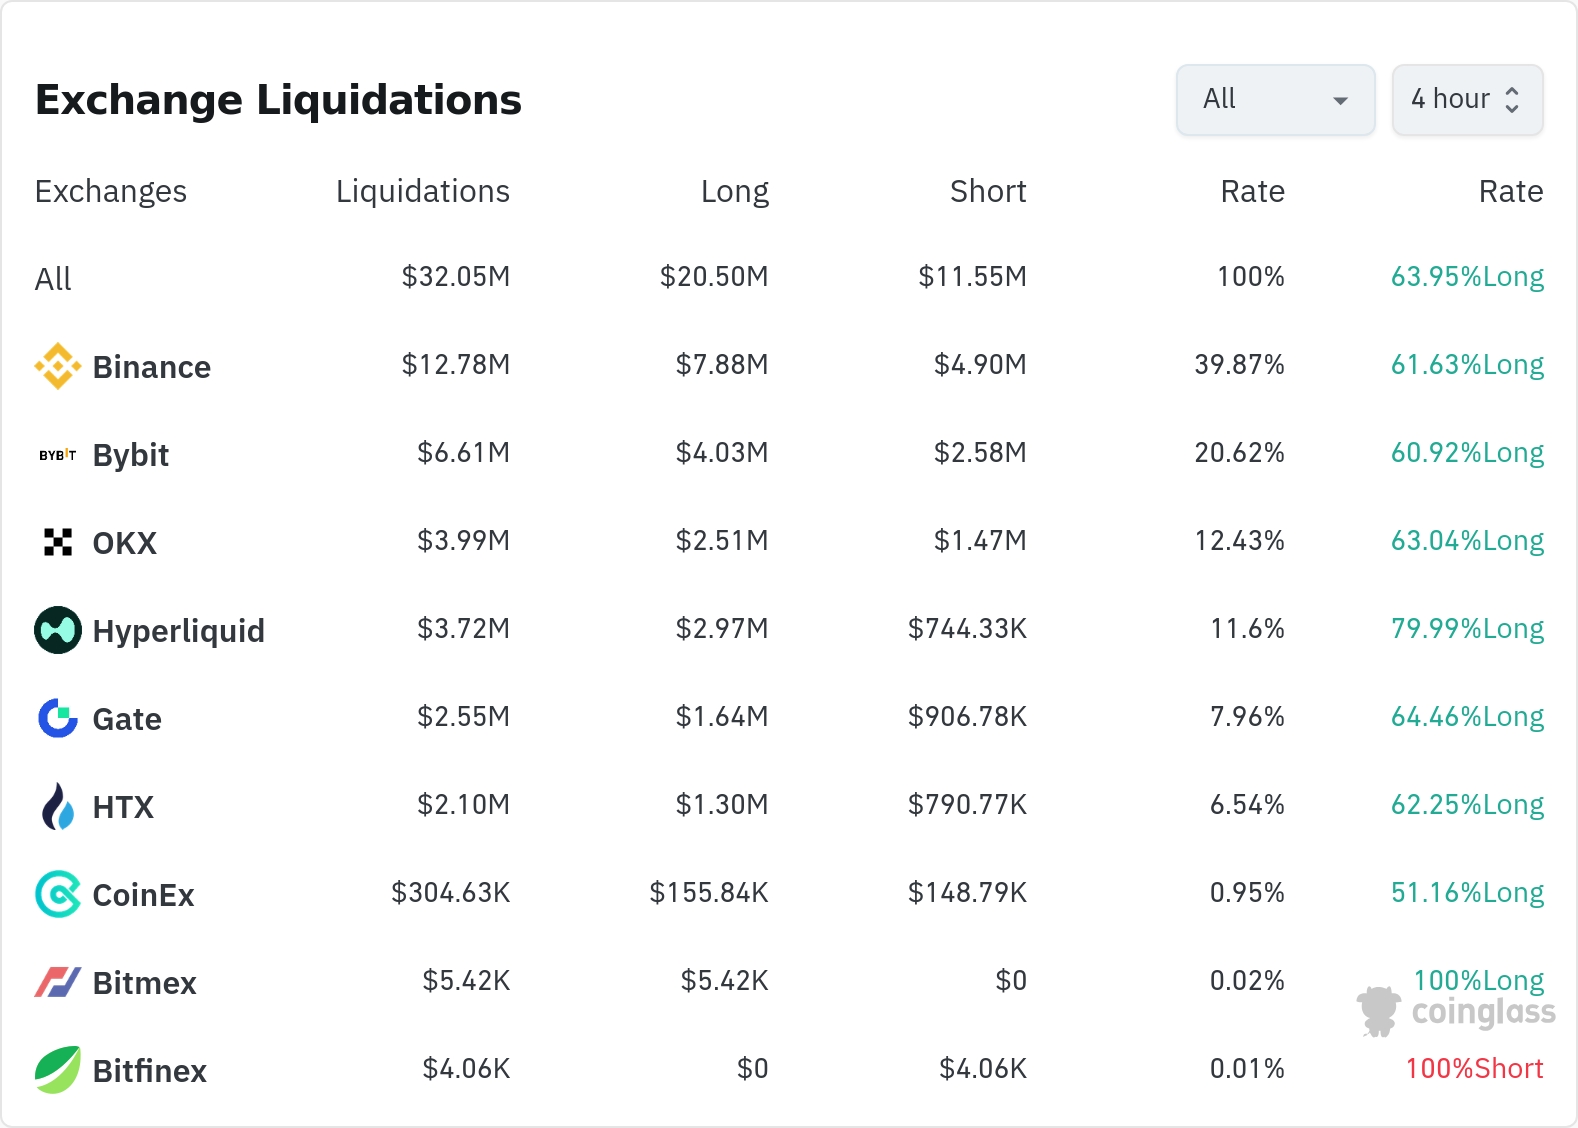
Task: Click the Gate exchange logo icon
Action: pos(58,718)
